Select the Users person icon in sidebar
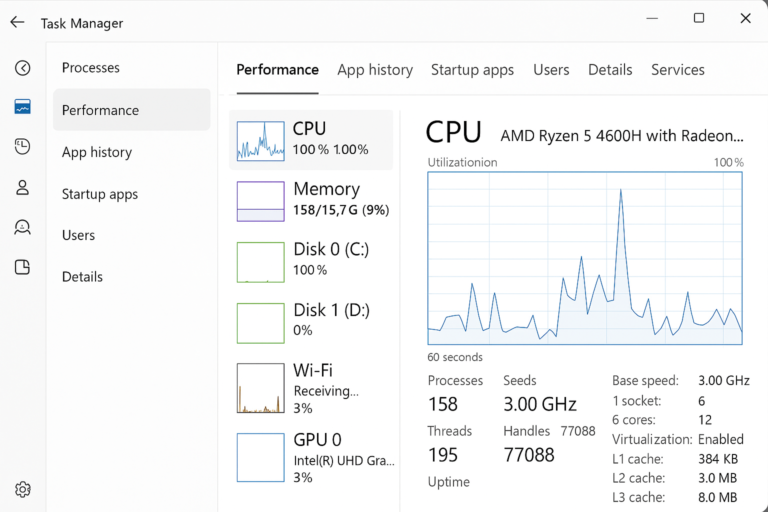The width and height of the screenshot is (768, 512). [x=22, y=187]
